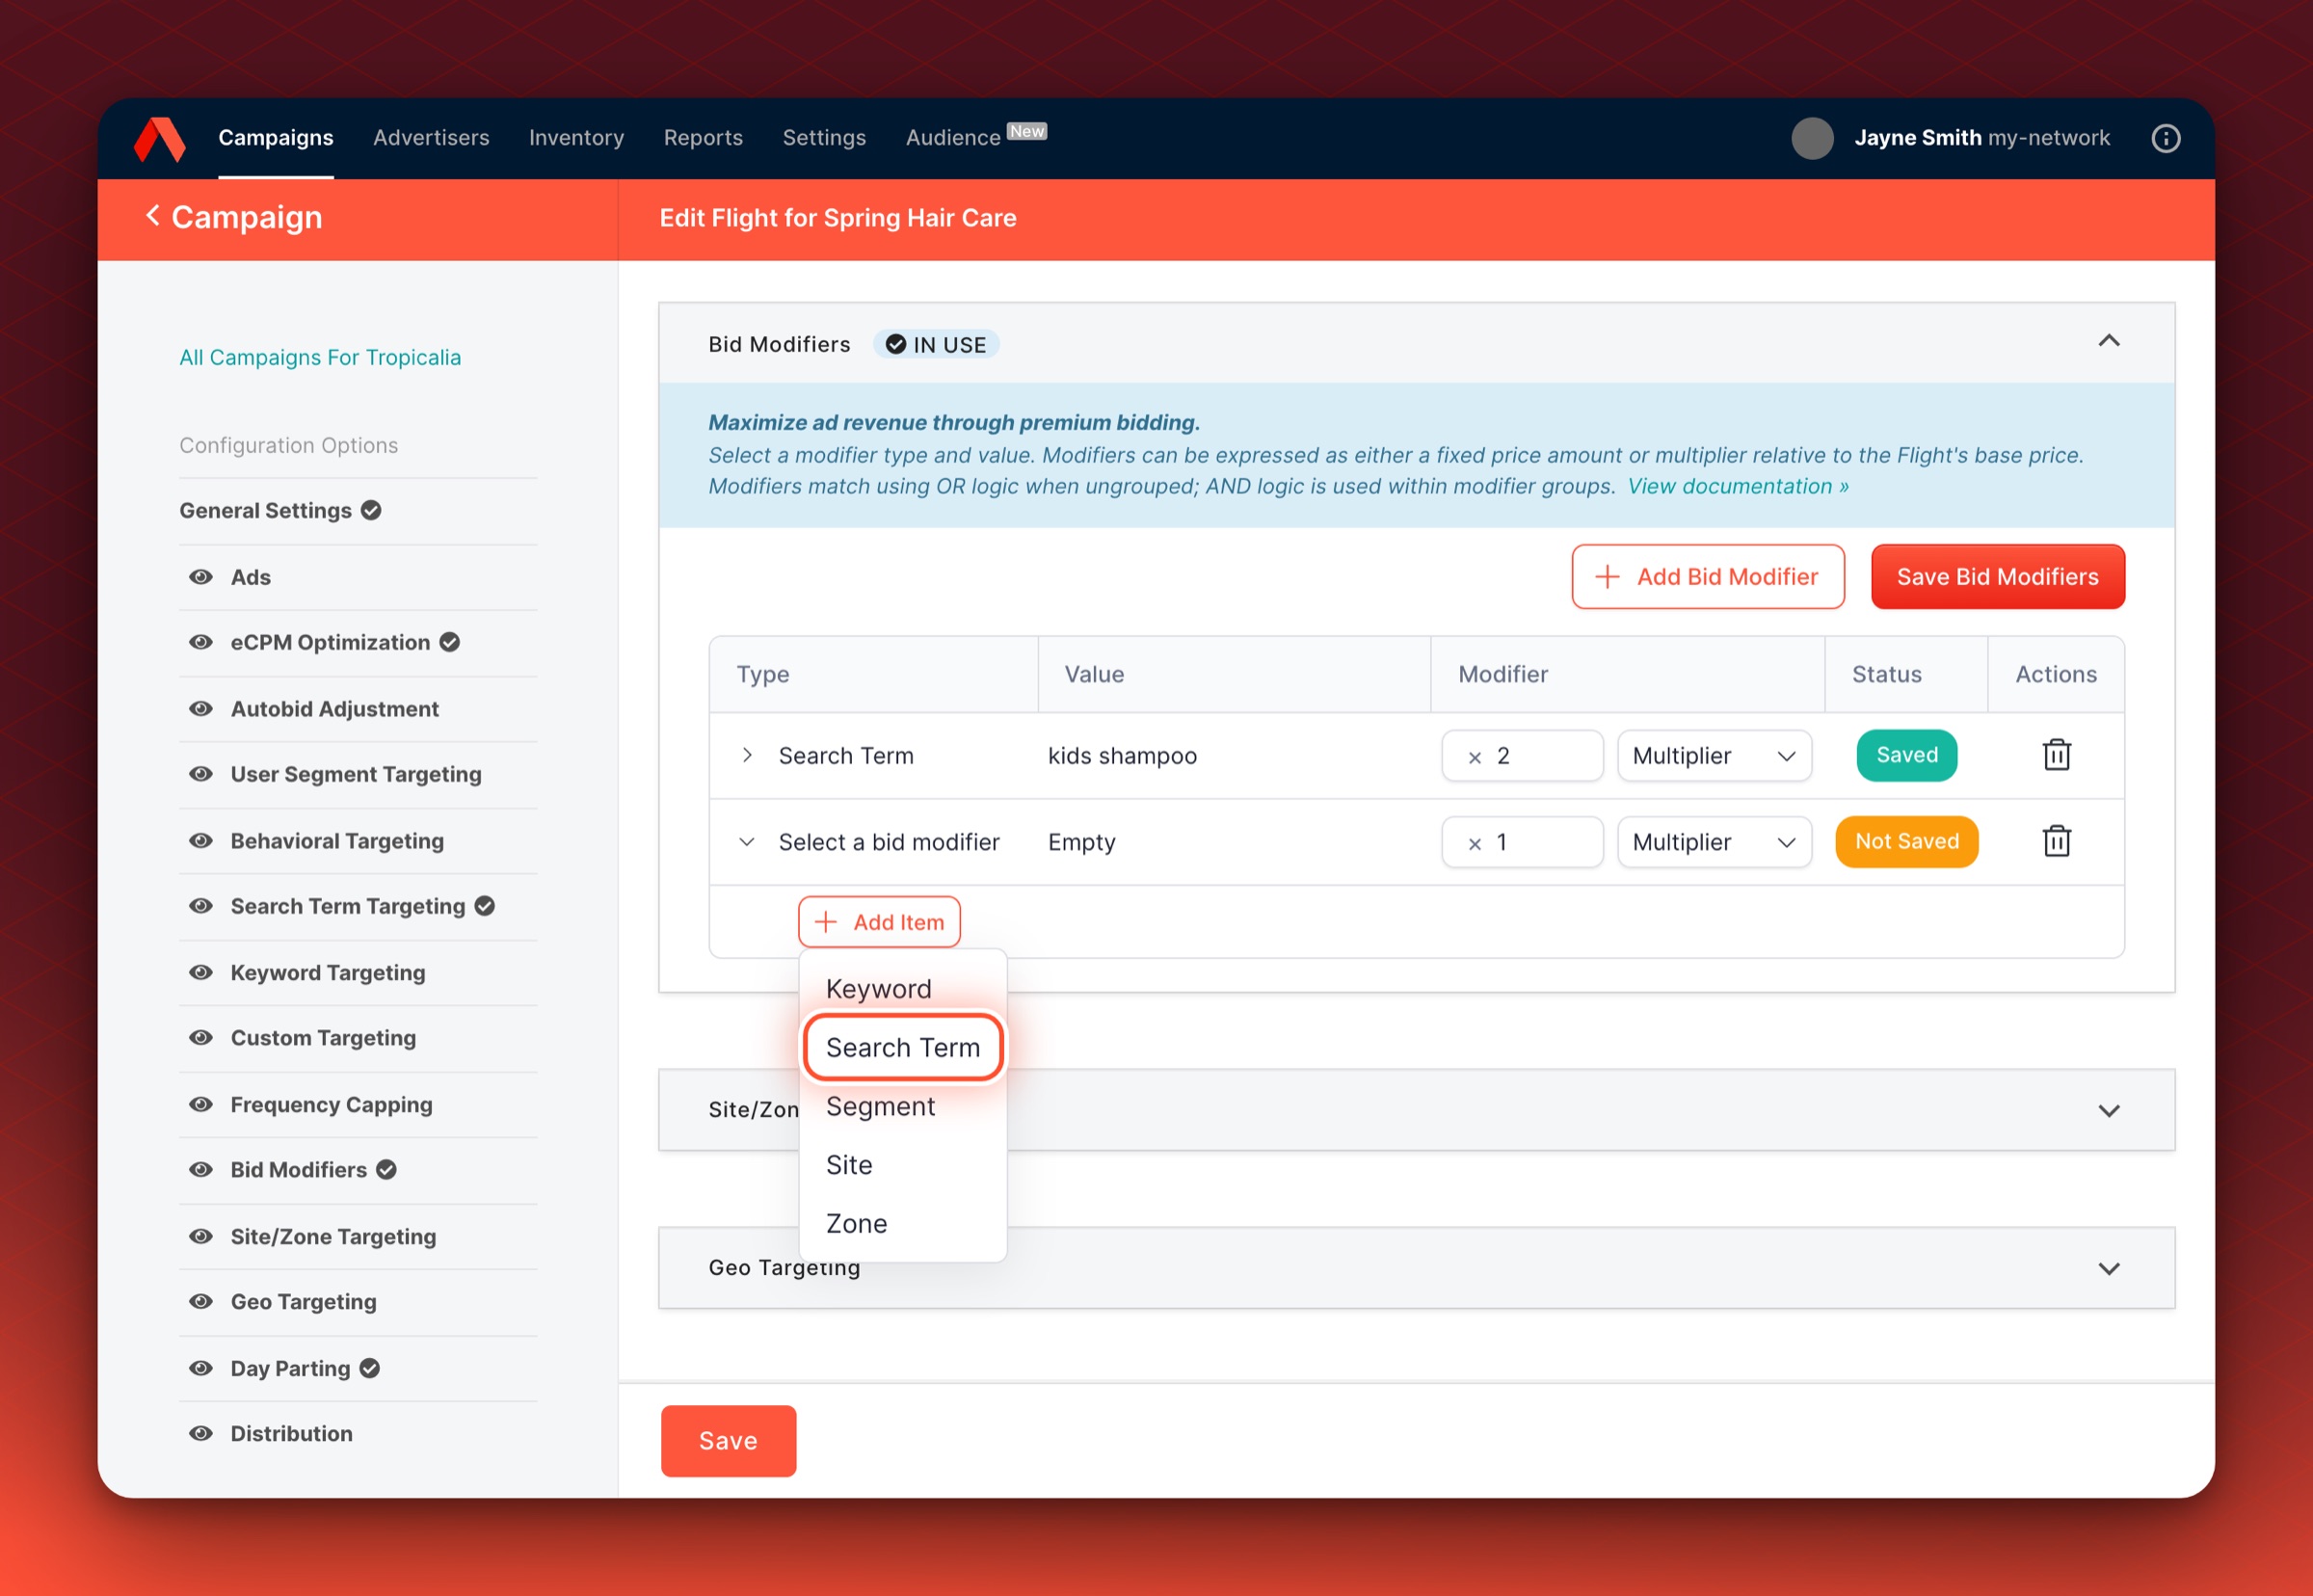
Task: Toggle eye icon for Distribution
Action: pos(201,1433)
